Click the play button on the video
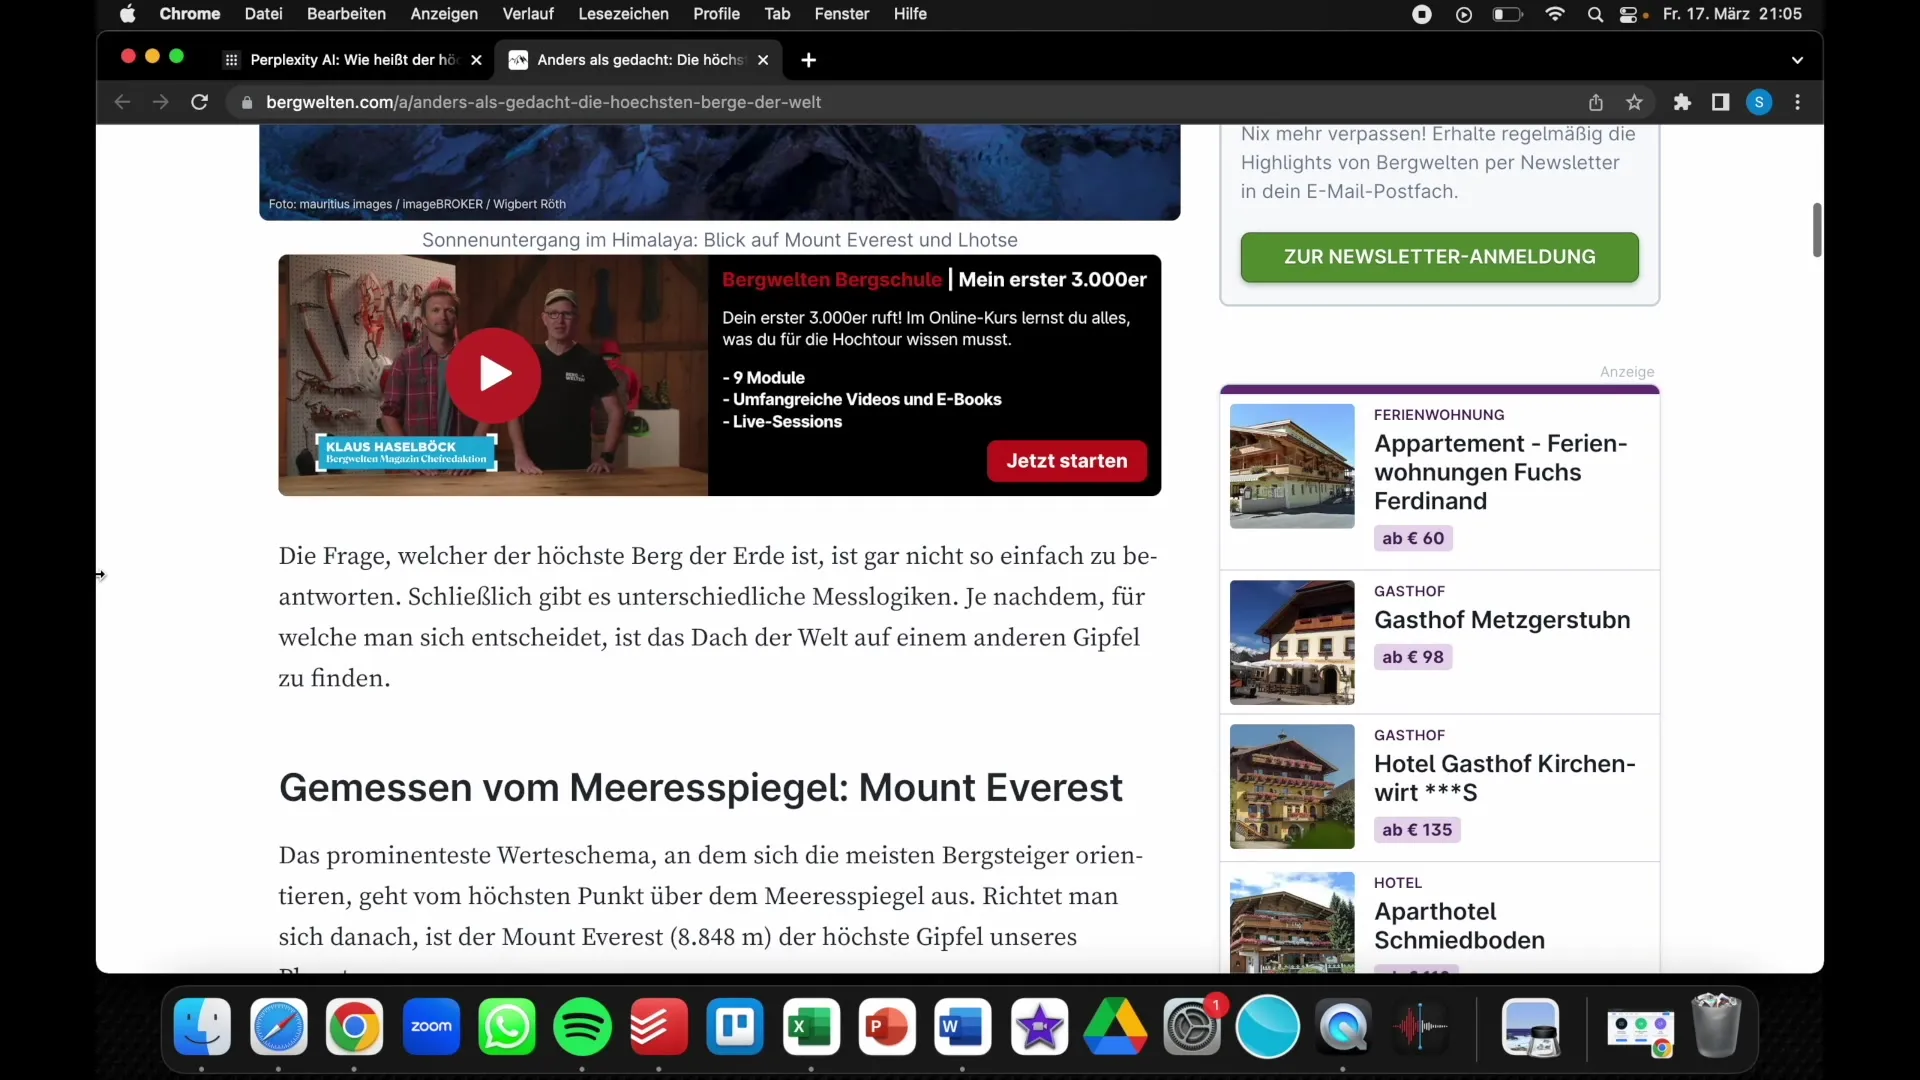 (493, 375)
